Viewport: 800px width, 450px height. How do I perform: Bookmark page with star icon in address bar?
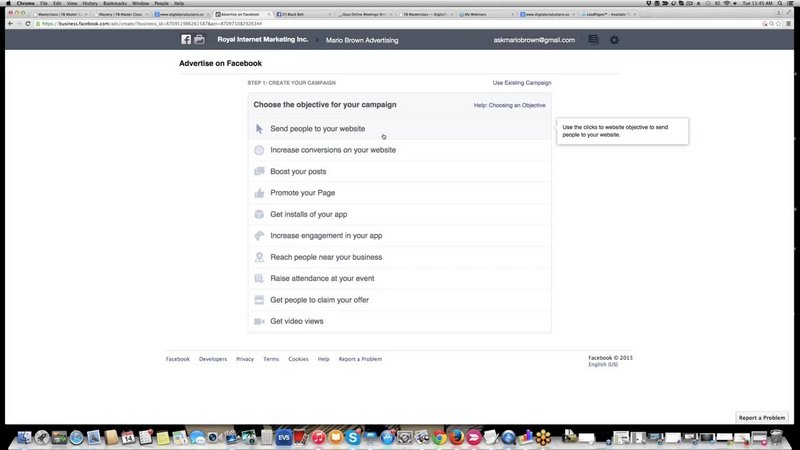click(x=779, y=23)
